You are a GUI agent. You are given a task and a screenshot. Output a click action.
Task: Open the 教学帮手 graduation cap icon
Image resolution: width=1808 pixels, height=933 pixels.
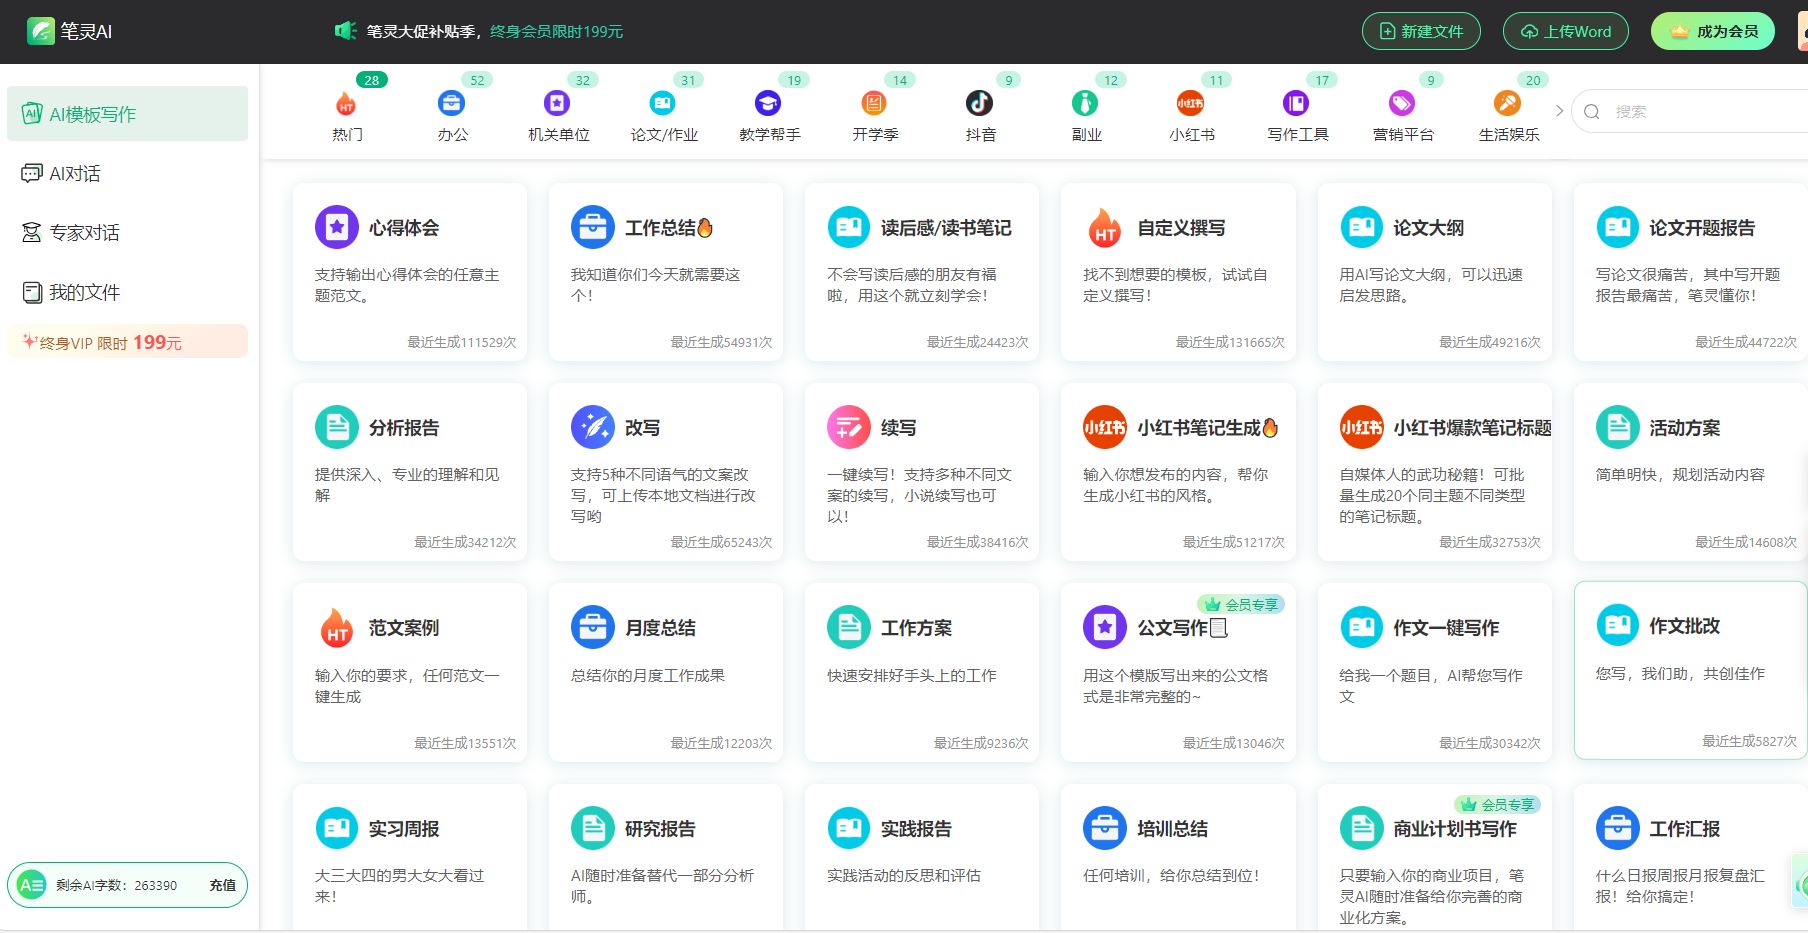click(x=768, y=103)
